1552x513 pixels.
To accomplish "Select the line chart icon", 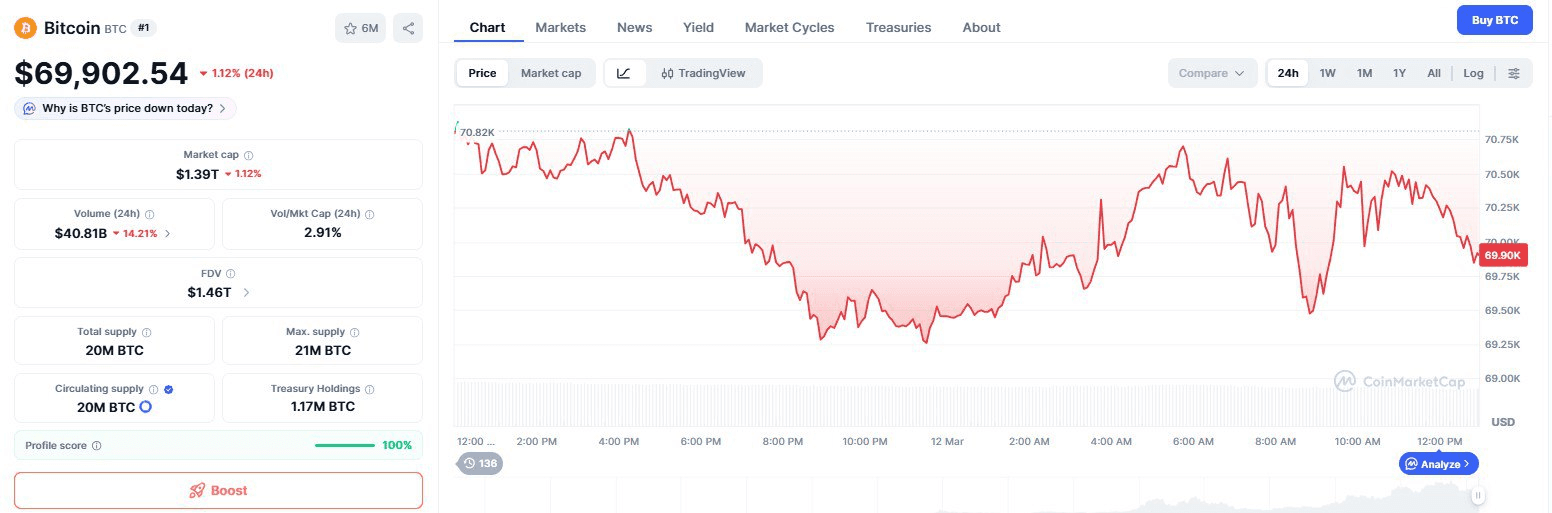I will [624, 73].
